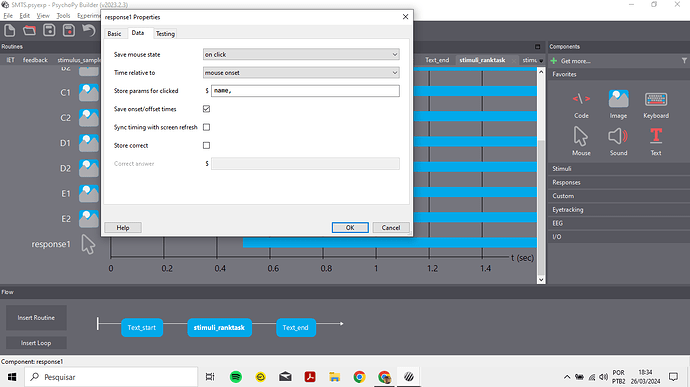Click the undo arrow in the toolbar
Image resolution: width=690 pixels, height=387 pixels.
coord(88,30)
